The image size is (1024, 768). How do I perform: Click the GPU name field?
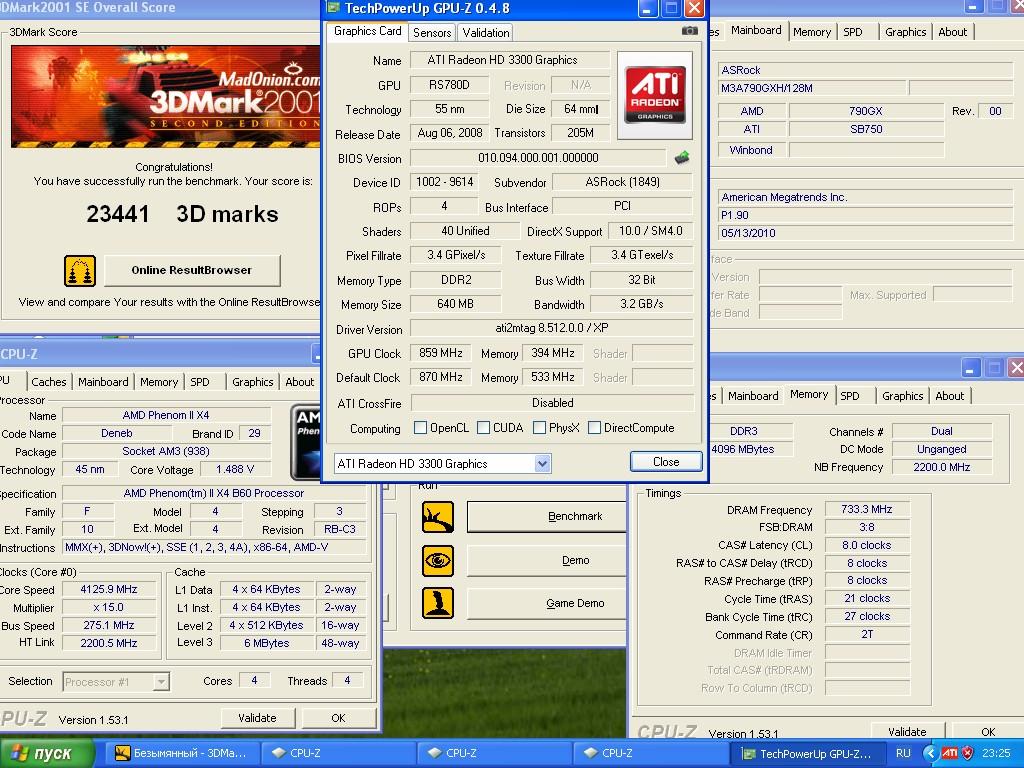pyautogui.click(x=509, y=60)
